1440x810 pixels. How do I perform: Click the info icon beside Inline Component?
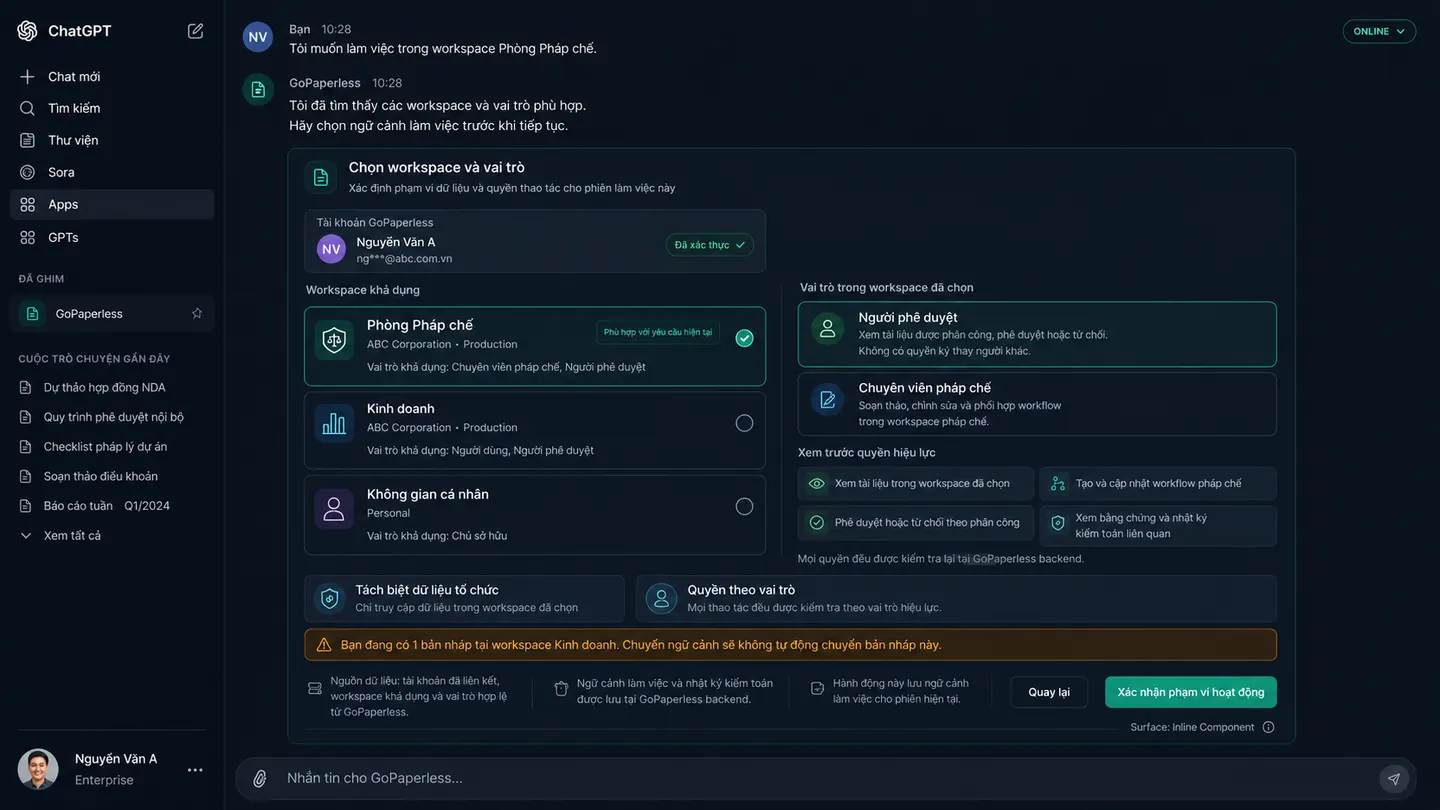pos(1268,727)
